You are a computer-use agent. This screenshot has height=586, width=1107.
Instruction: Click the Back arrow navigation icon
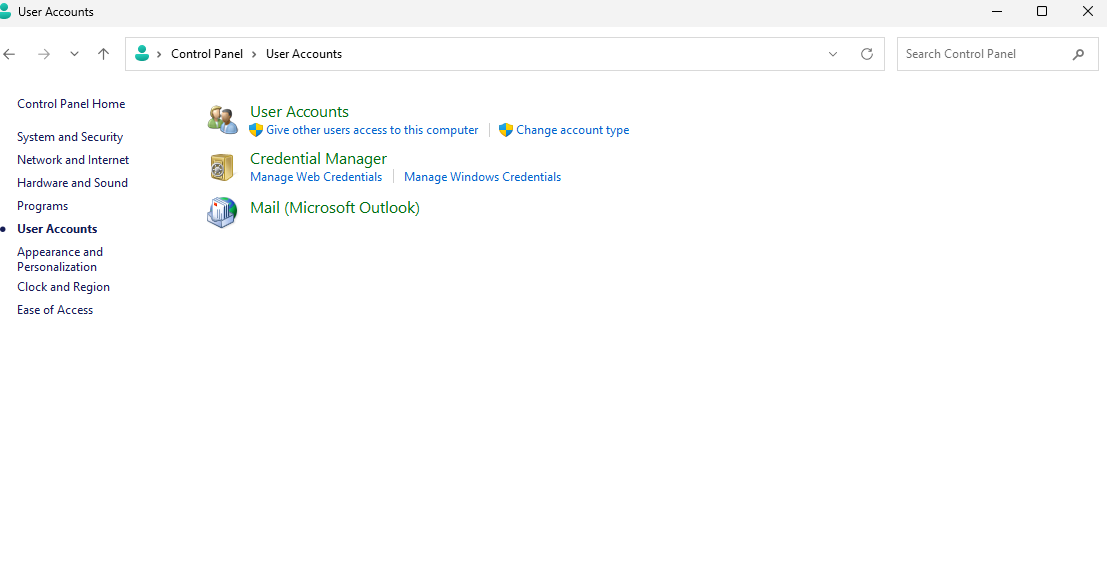click(10, 54)
